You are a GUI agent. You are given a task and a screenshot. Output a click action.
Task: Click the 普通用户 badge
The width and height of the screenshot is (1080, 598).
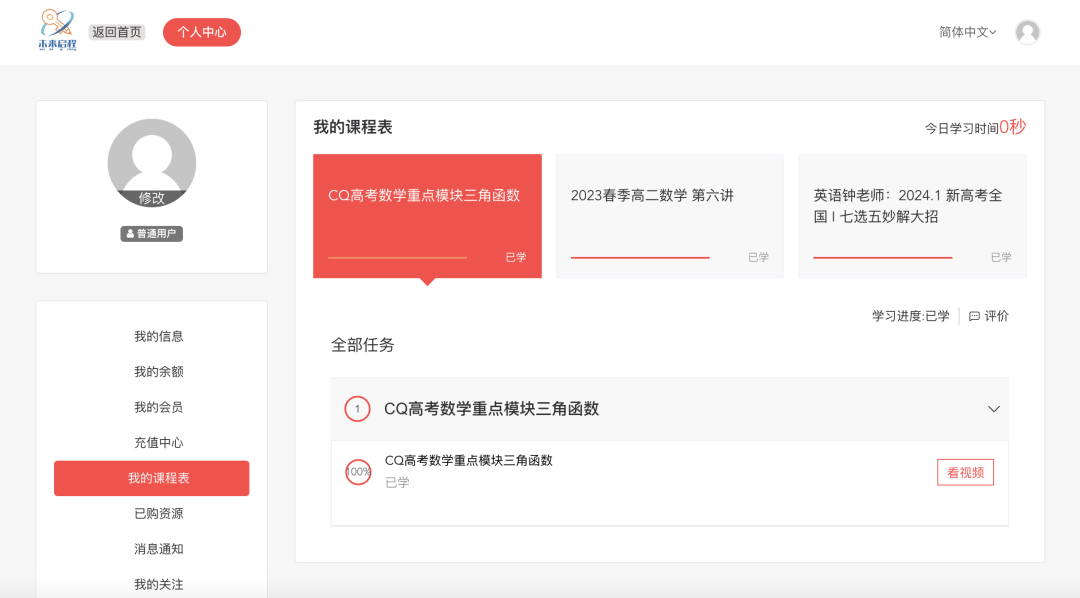(x=152, y=234)
